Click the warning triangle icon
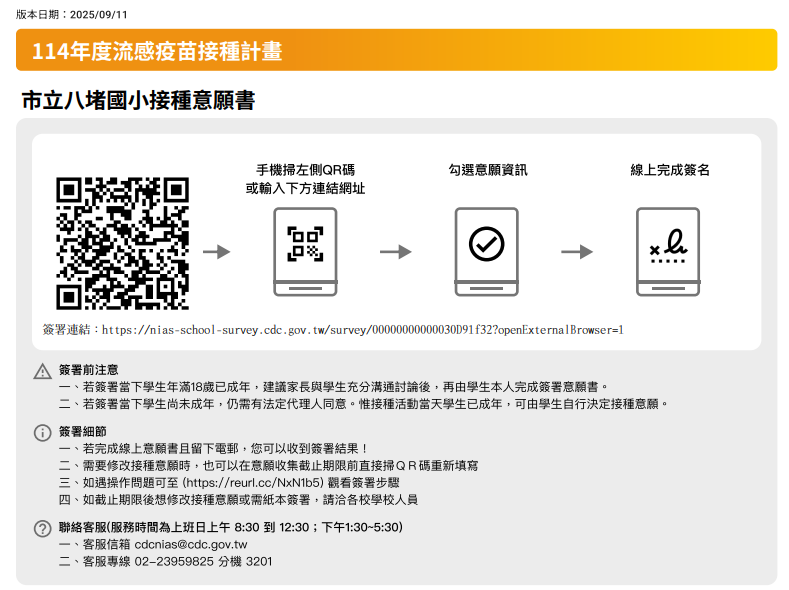This screenshot has width=789, height=590. pyautogui.click(x=42, y=371)
